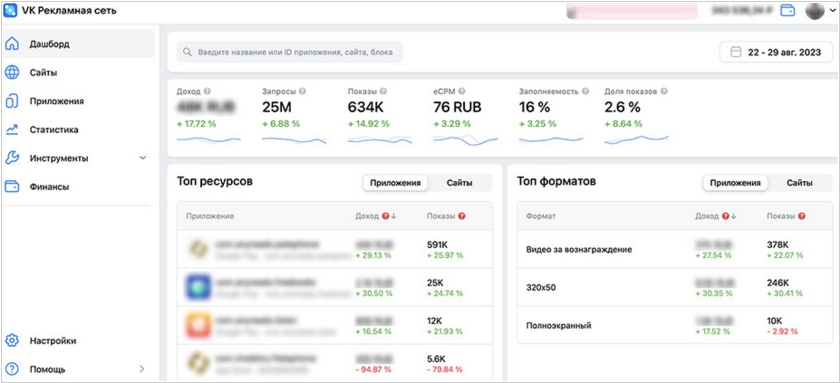Click the Инструменты wrench icon
Image resolution: width=840 pixels, height=383 pixels.
tap(12, 158)
